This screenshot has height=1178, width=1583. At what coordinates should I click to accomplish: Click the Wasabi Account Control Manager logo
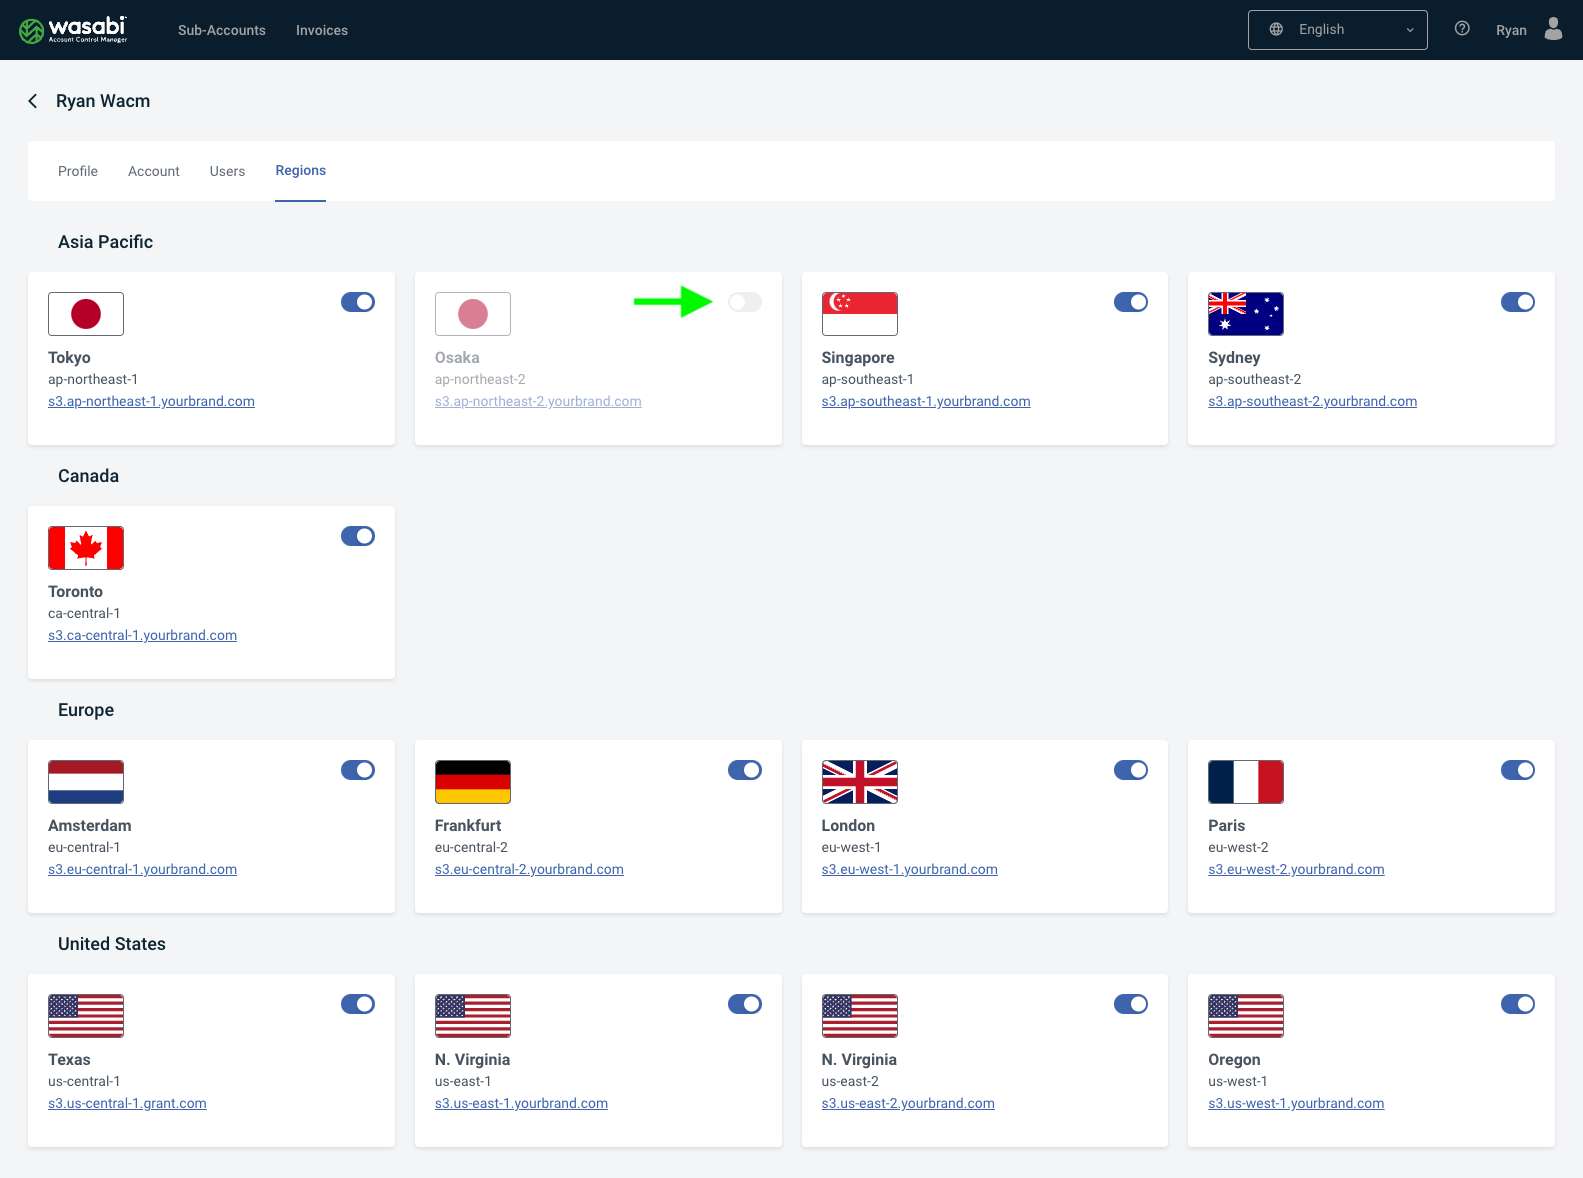pos(73,30)
